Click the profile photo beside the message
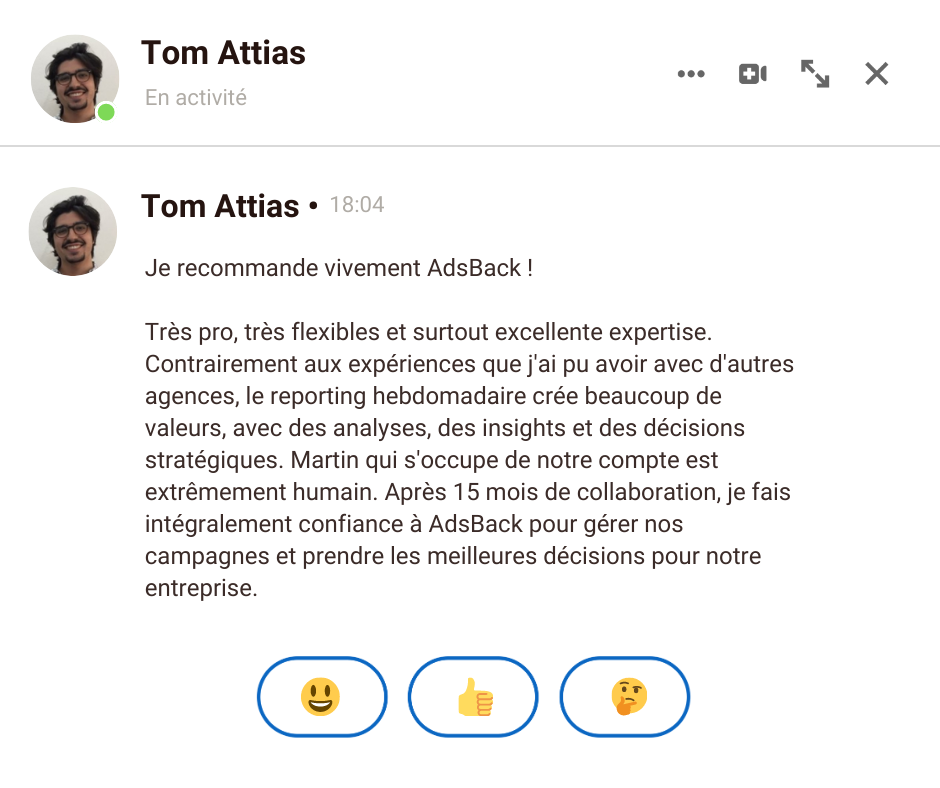Image resolution: width=940 pixels, height=788 pixels. pyautogui.click(x=73, y=231)
